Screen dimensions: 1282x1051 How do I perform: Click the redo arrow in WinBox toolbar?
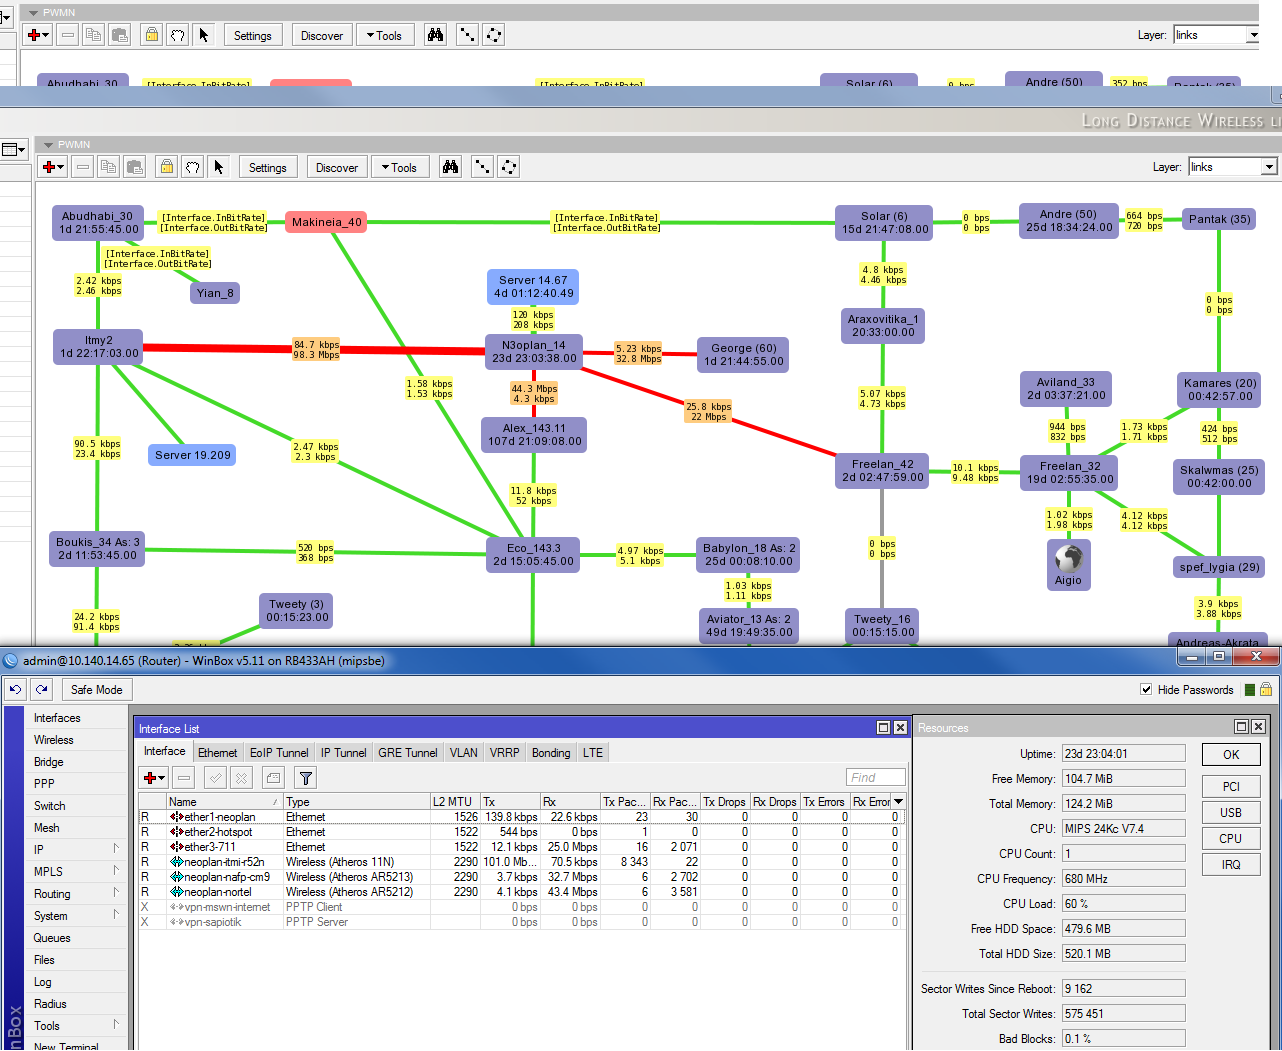click(41, 689)
